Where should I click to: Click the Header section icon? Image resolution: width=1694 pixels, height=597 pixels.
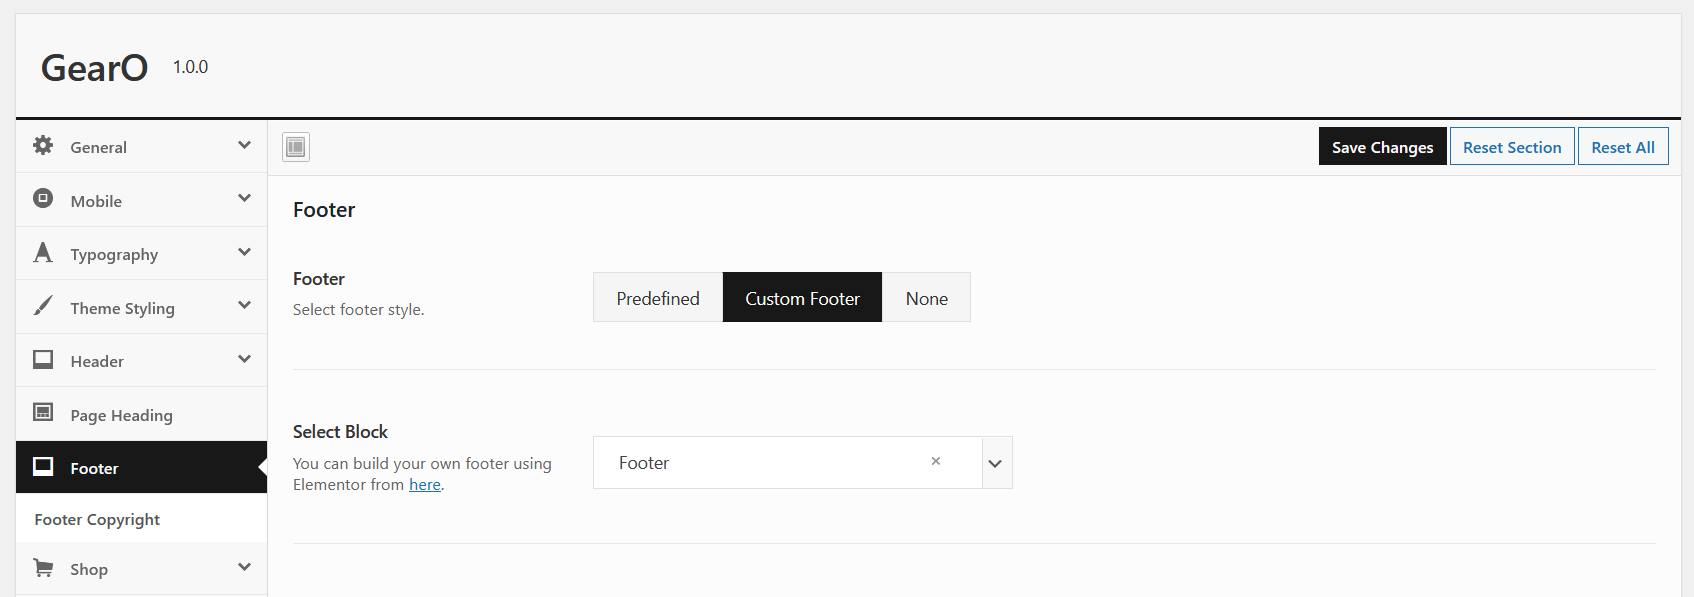pos(43,360)
